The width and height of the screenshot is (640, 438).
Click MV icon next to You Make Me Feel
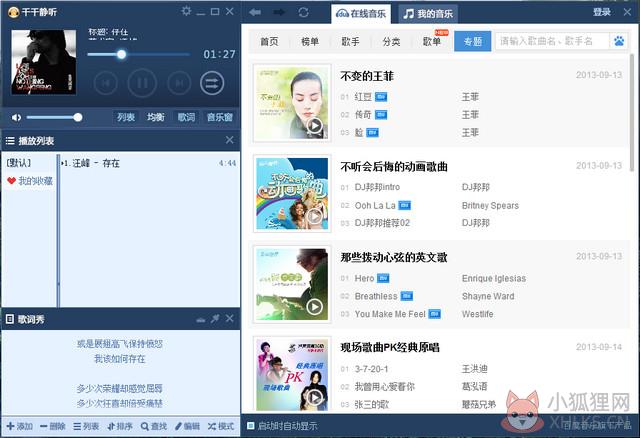coord(434,314)
